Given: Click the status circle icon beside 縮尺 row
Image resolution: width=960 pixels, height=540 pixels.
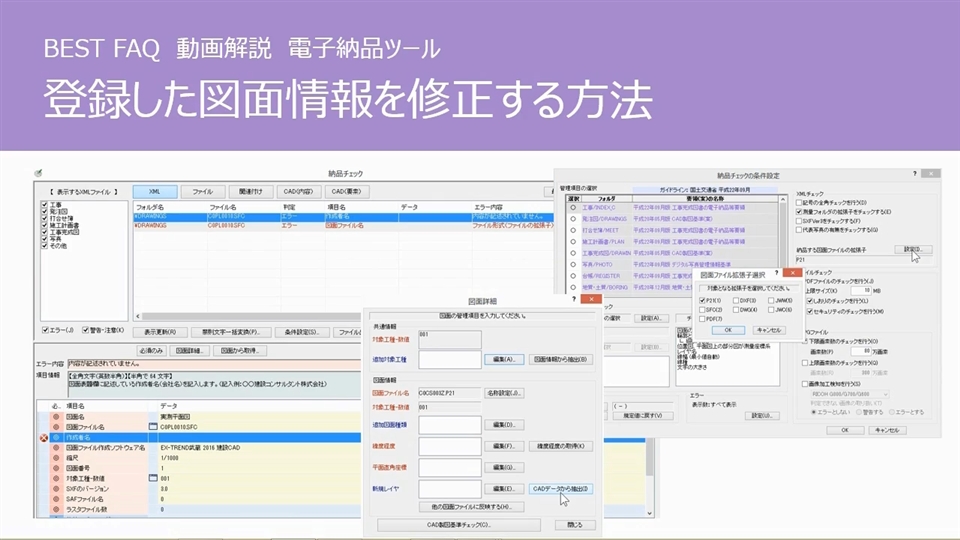Looking at the screenshot, I should (56, 458).
